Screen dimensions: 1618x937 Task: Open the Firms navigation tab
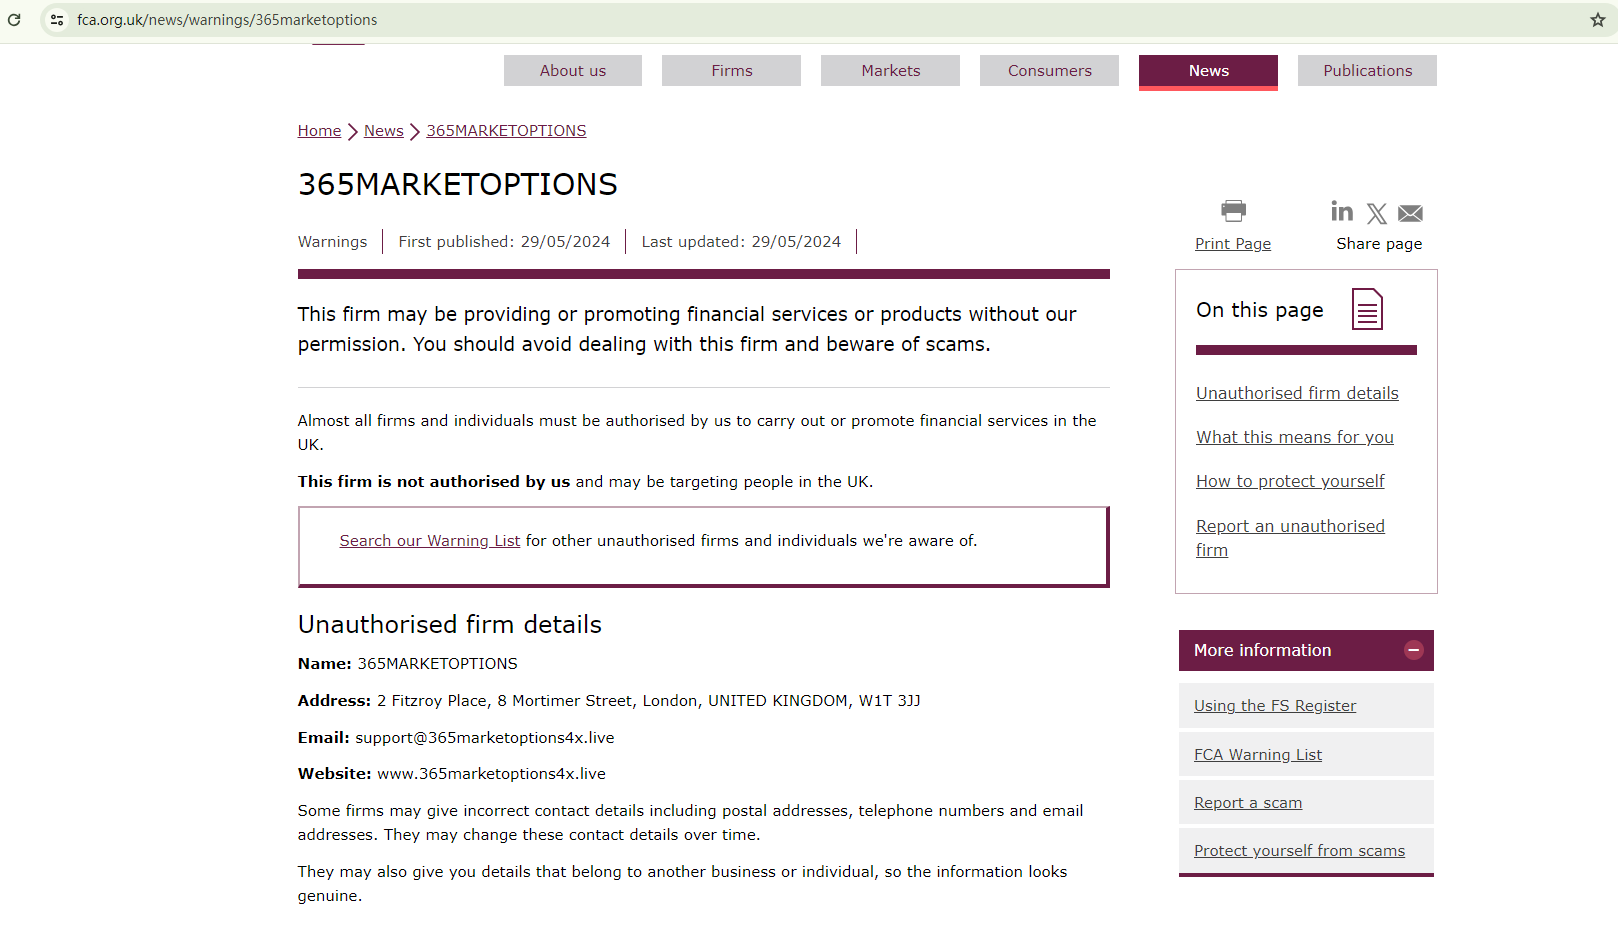(731, 71)
